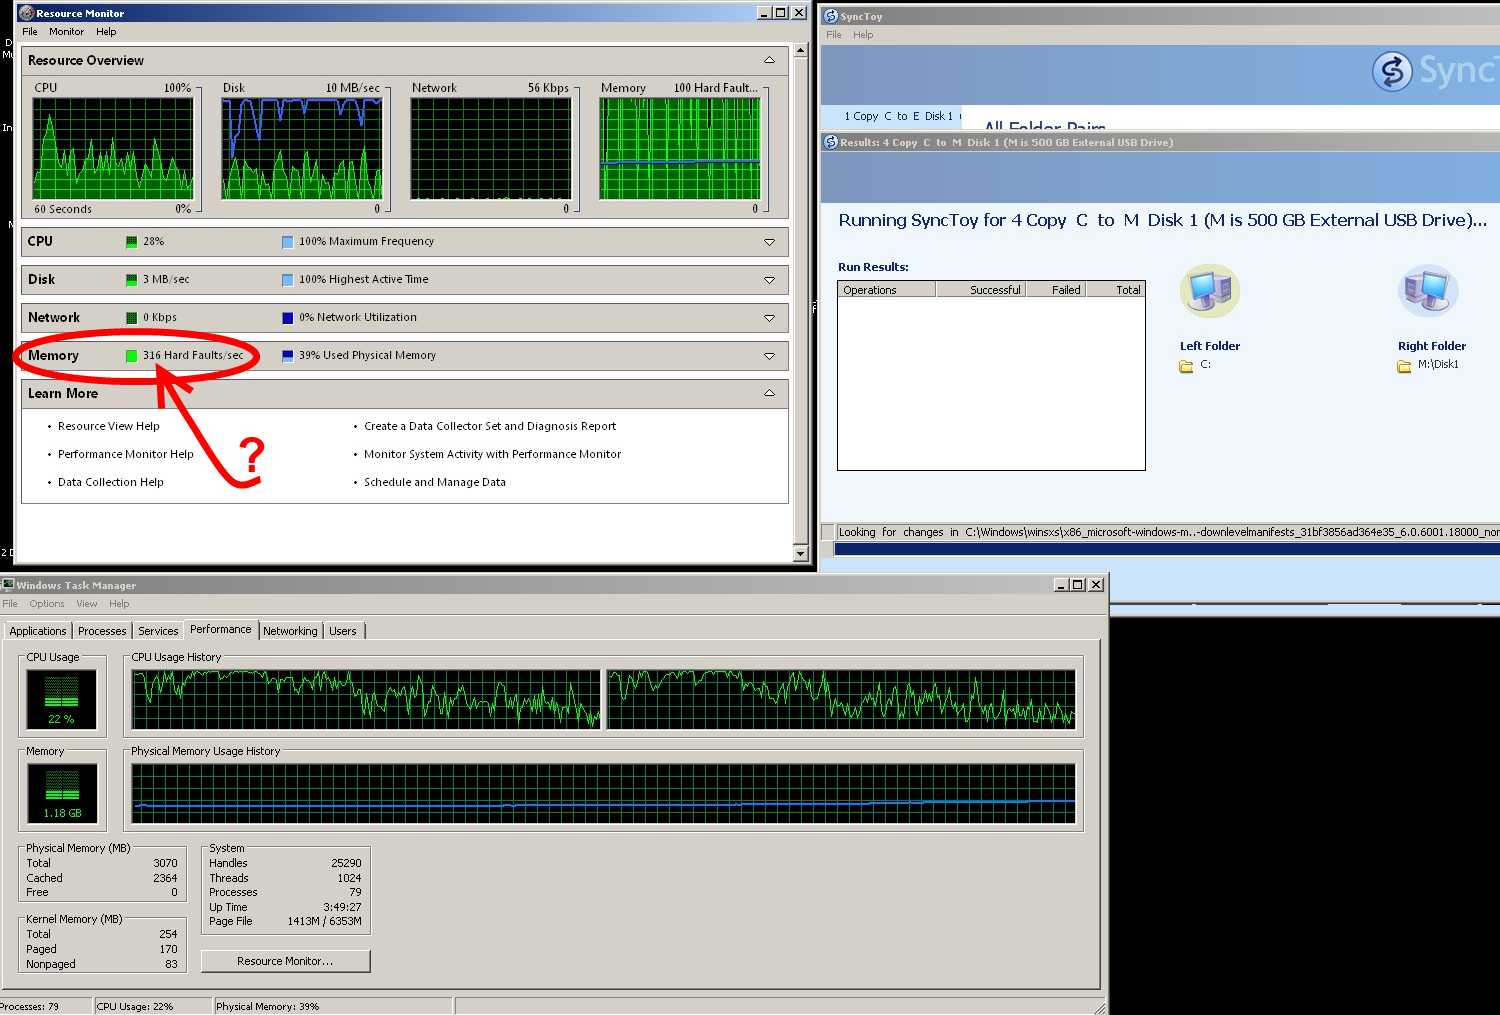Select the 1 Copy C to E Disk 1 folder pair

tap(898, 116)
